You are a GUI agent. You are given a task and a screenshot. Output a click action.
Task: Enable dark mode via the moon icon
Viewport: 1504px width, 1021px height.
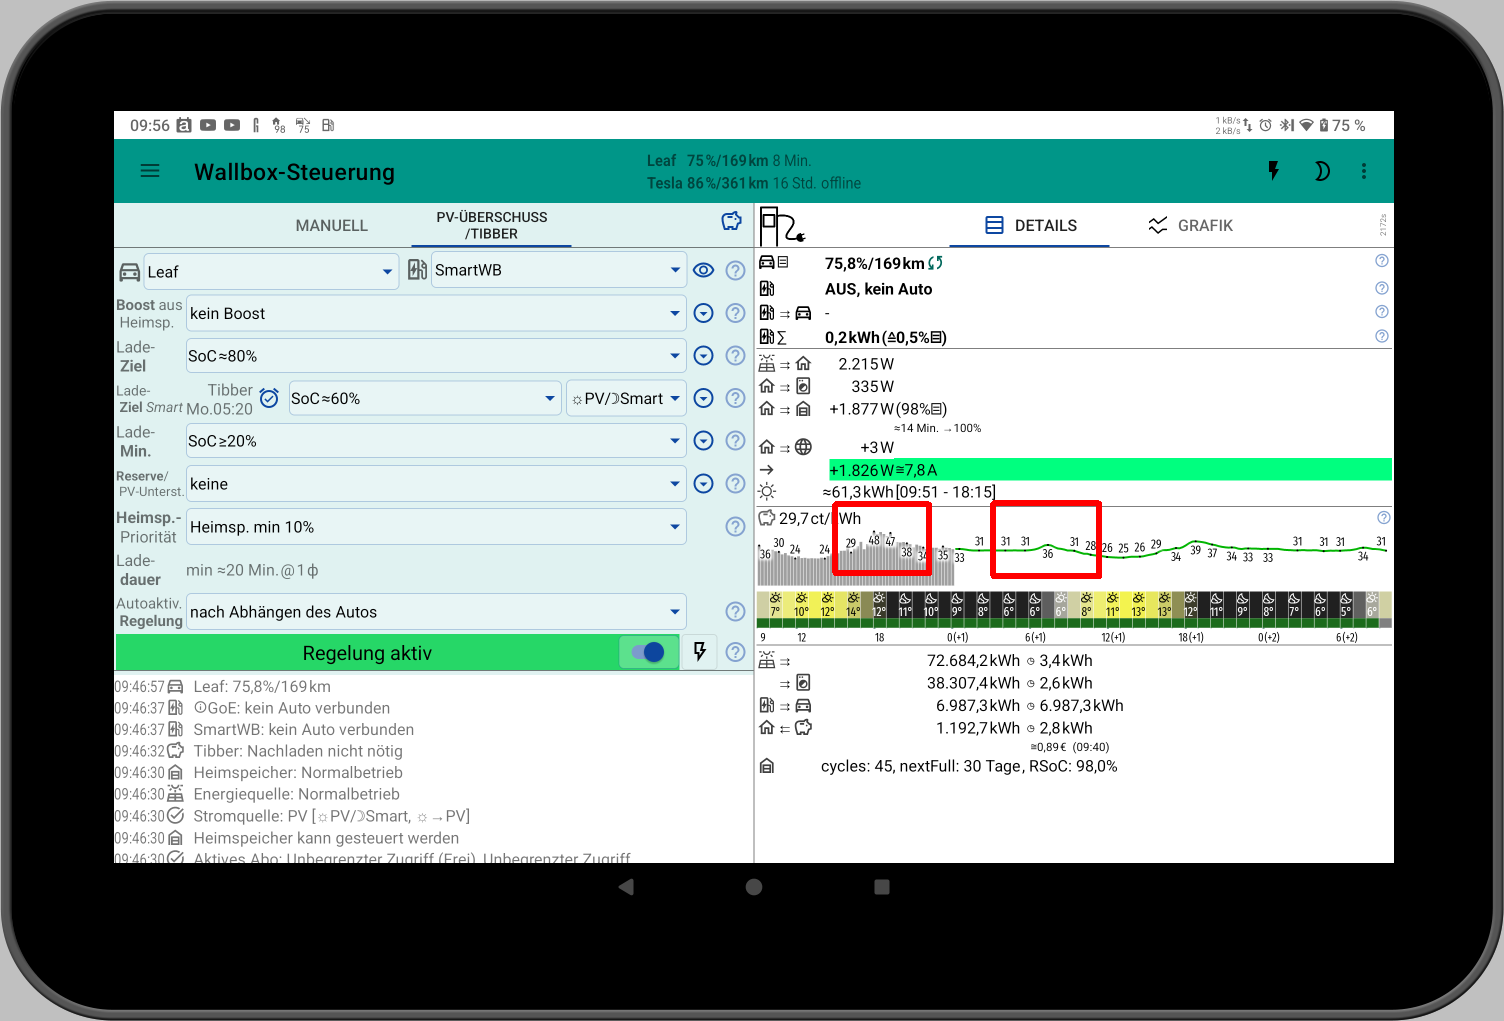tap(1322, 170)
